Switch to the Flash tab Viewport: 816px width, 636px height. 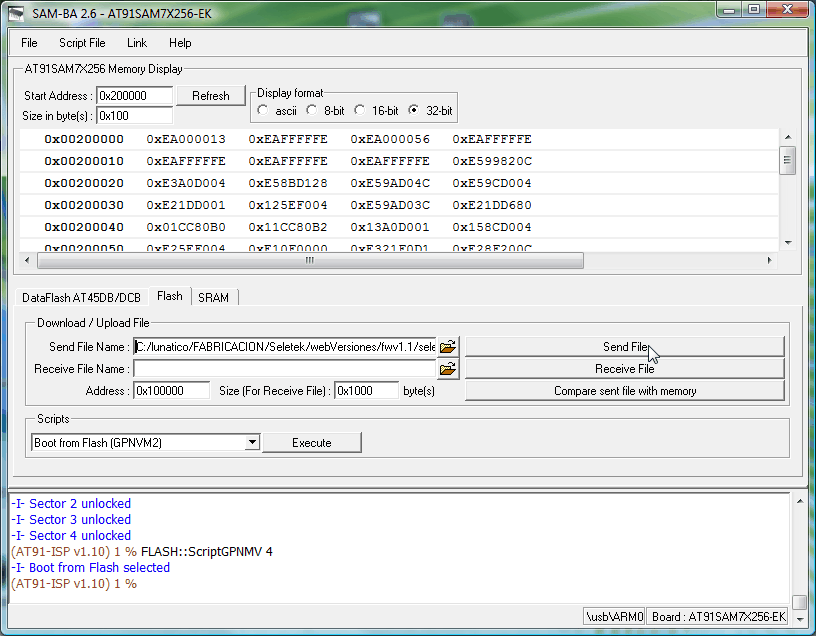pyautogui.click(x=170, y=296)
